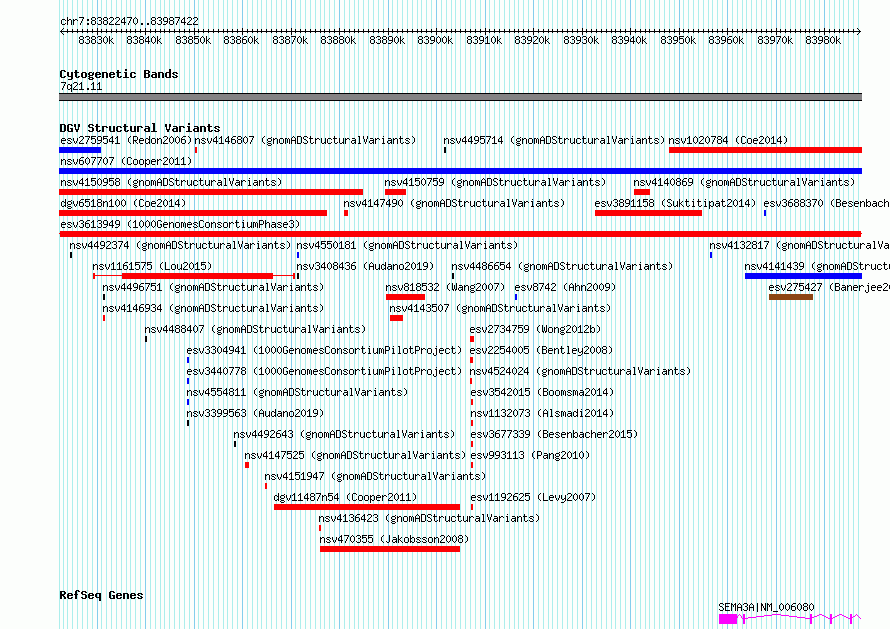This screenshot has height=629, width=890.
Task: Click nsv4550181 variant label
Action: point(407,245)
